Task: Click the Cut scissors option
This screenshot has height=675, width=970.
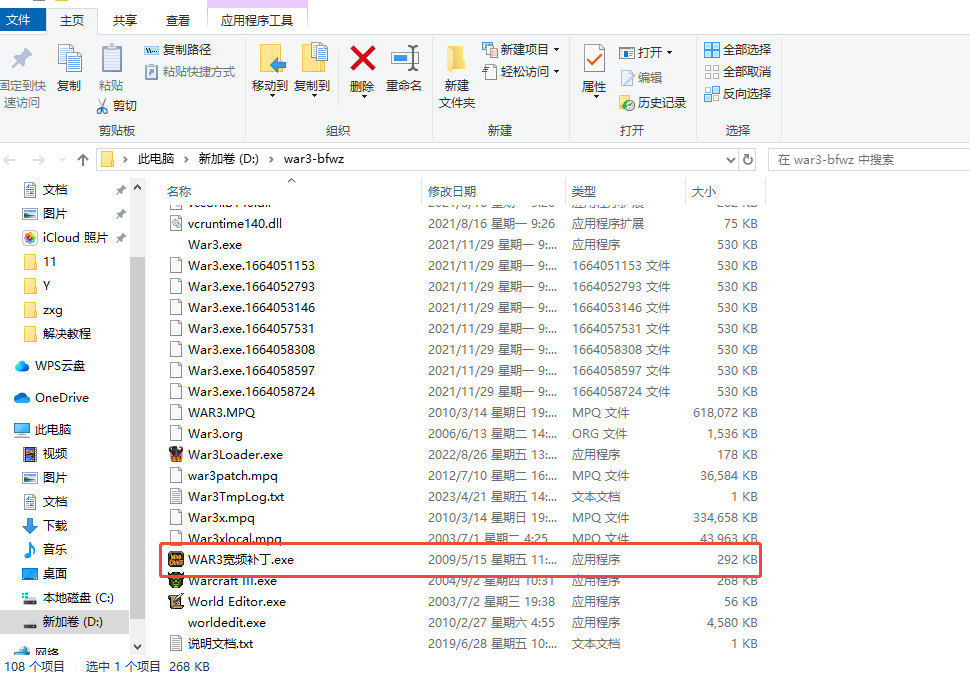Action: (x=117, y=106)
